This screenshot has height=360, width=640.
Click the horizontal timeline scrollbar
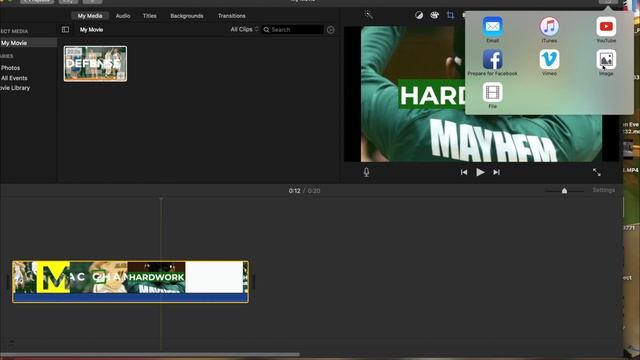tap(150, 355)
